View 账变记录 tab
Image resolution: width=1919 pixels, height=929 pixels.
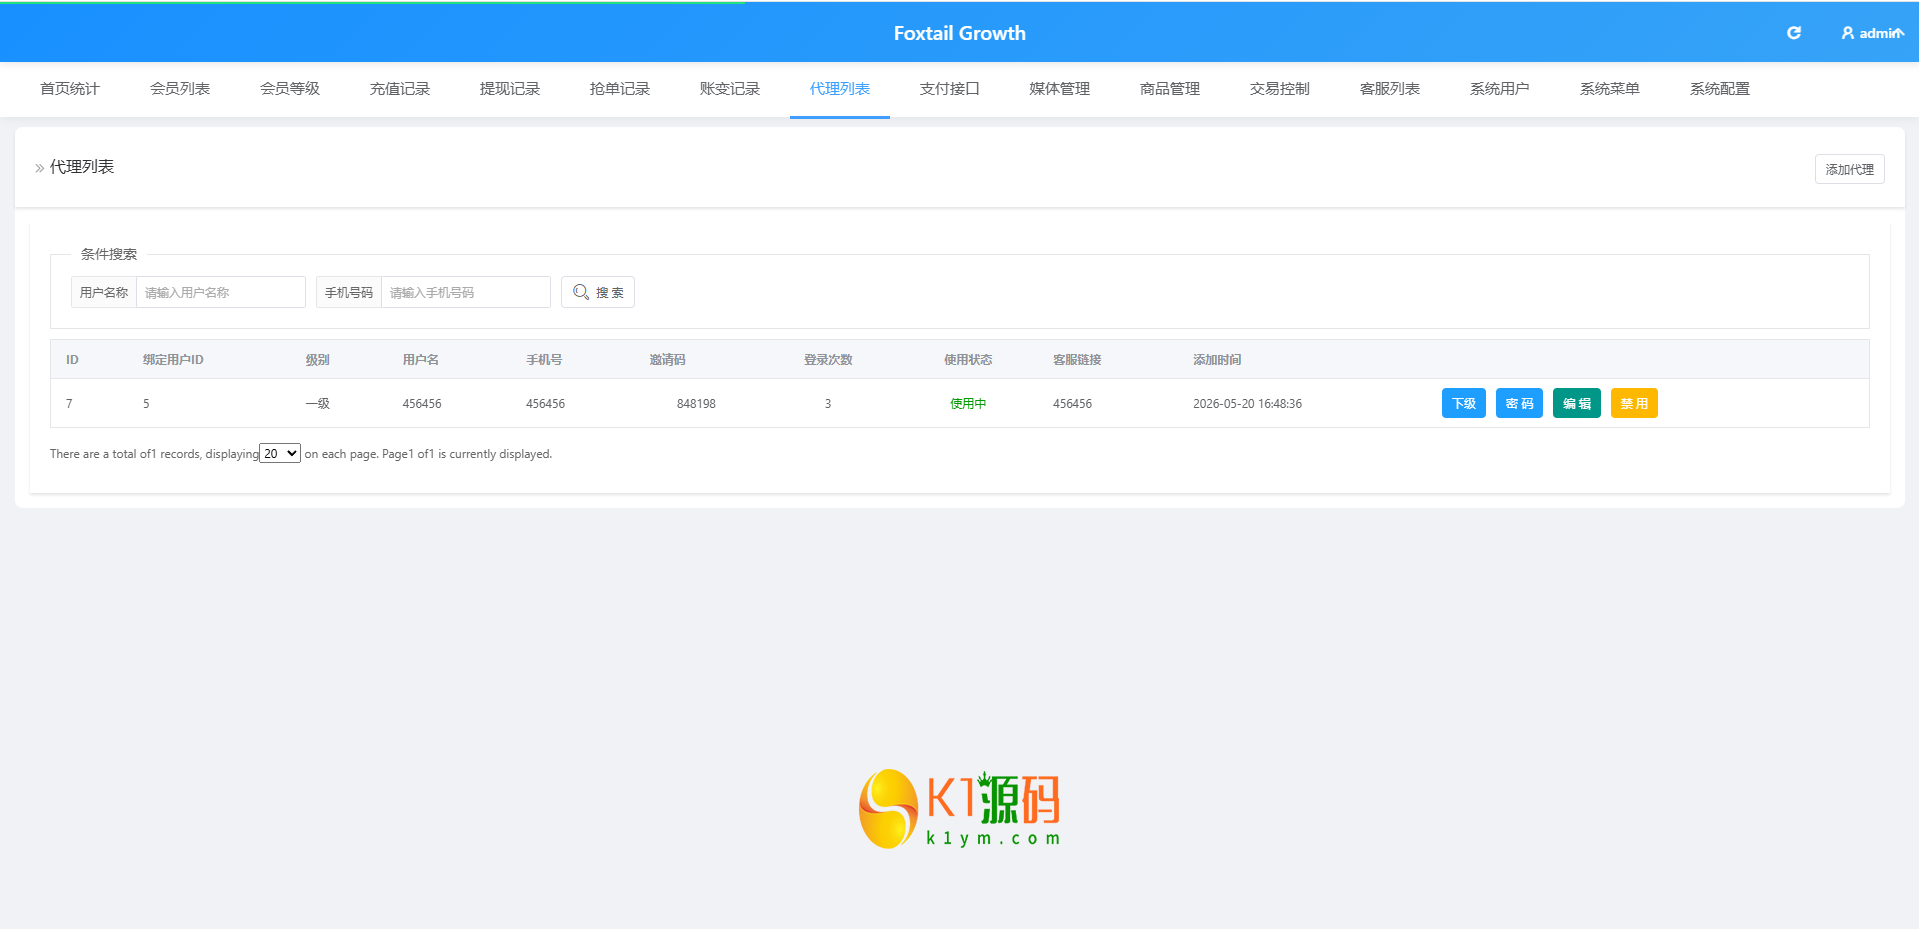click(730, 89)
